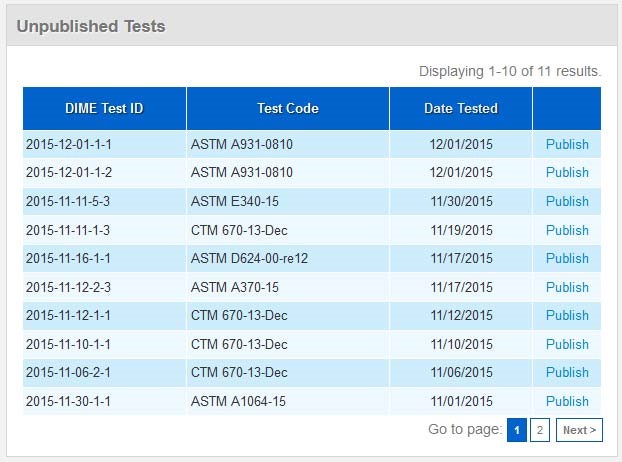Publish test 2015-12-01-1-2
Viewport: 622px width, 462px height.
[x=567, y=172]
